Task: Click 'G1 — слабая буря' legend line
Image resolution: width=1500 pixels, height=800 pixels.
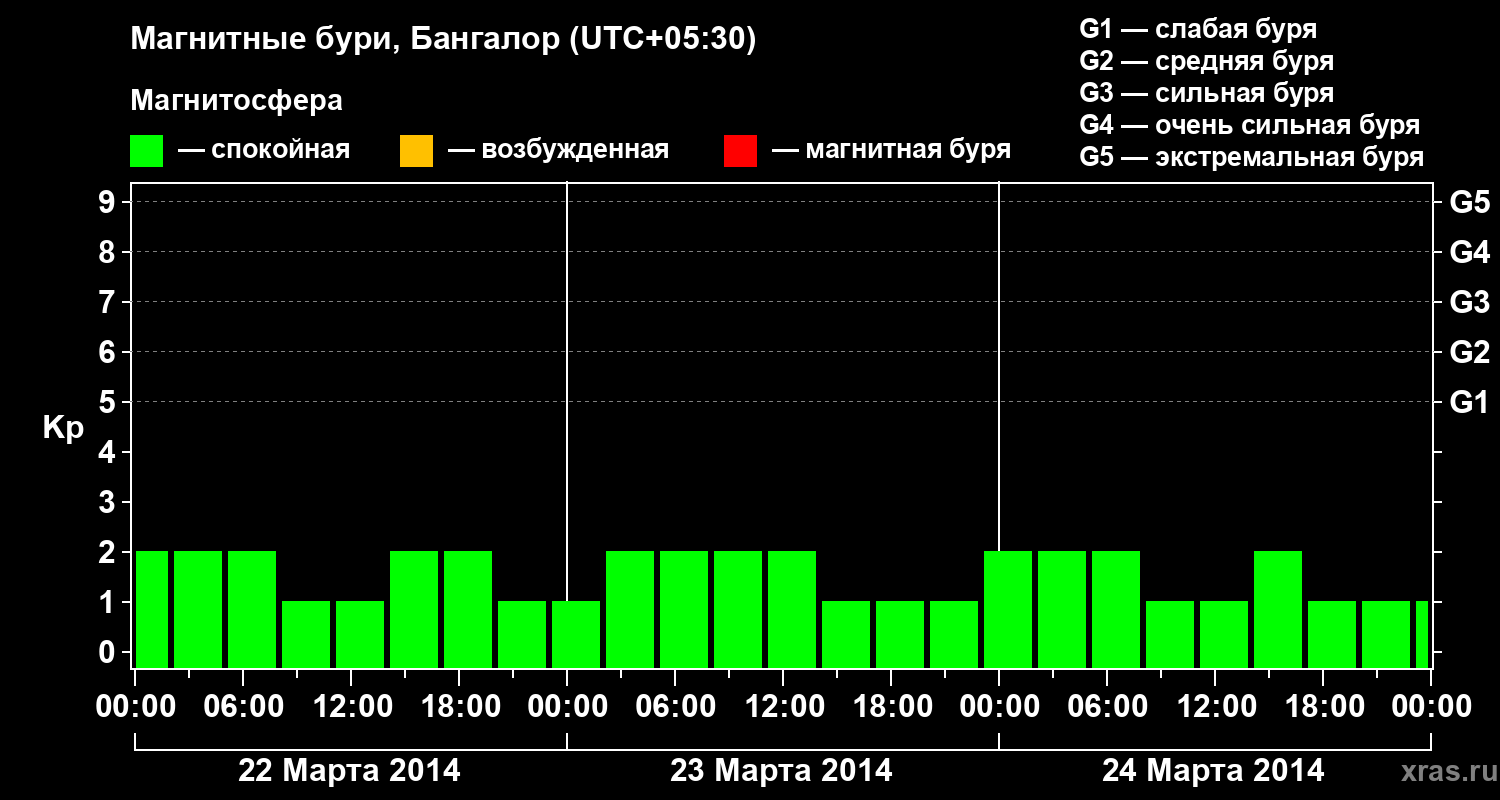Action: click(x=1198, y=29)
